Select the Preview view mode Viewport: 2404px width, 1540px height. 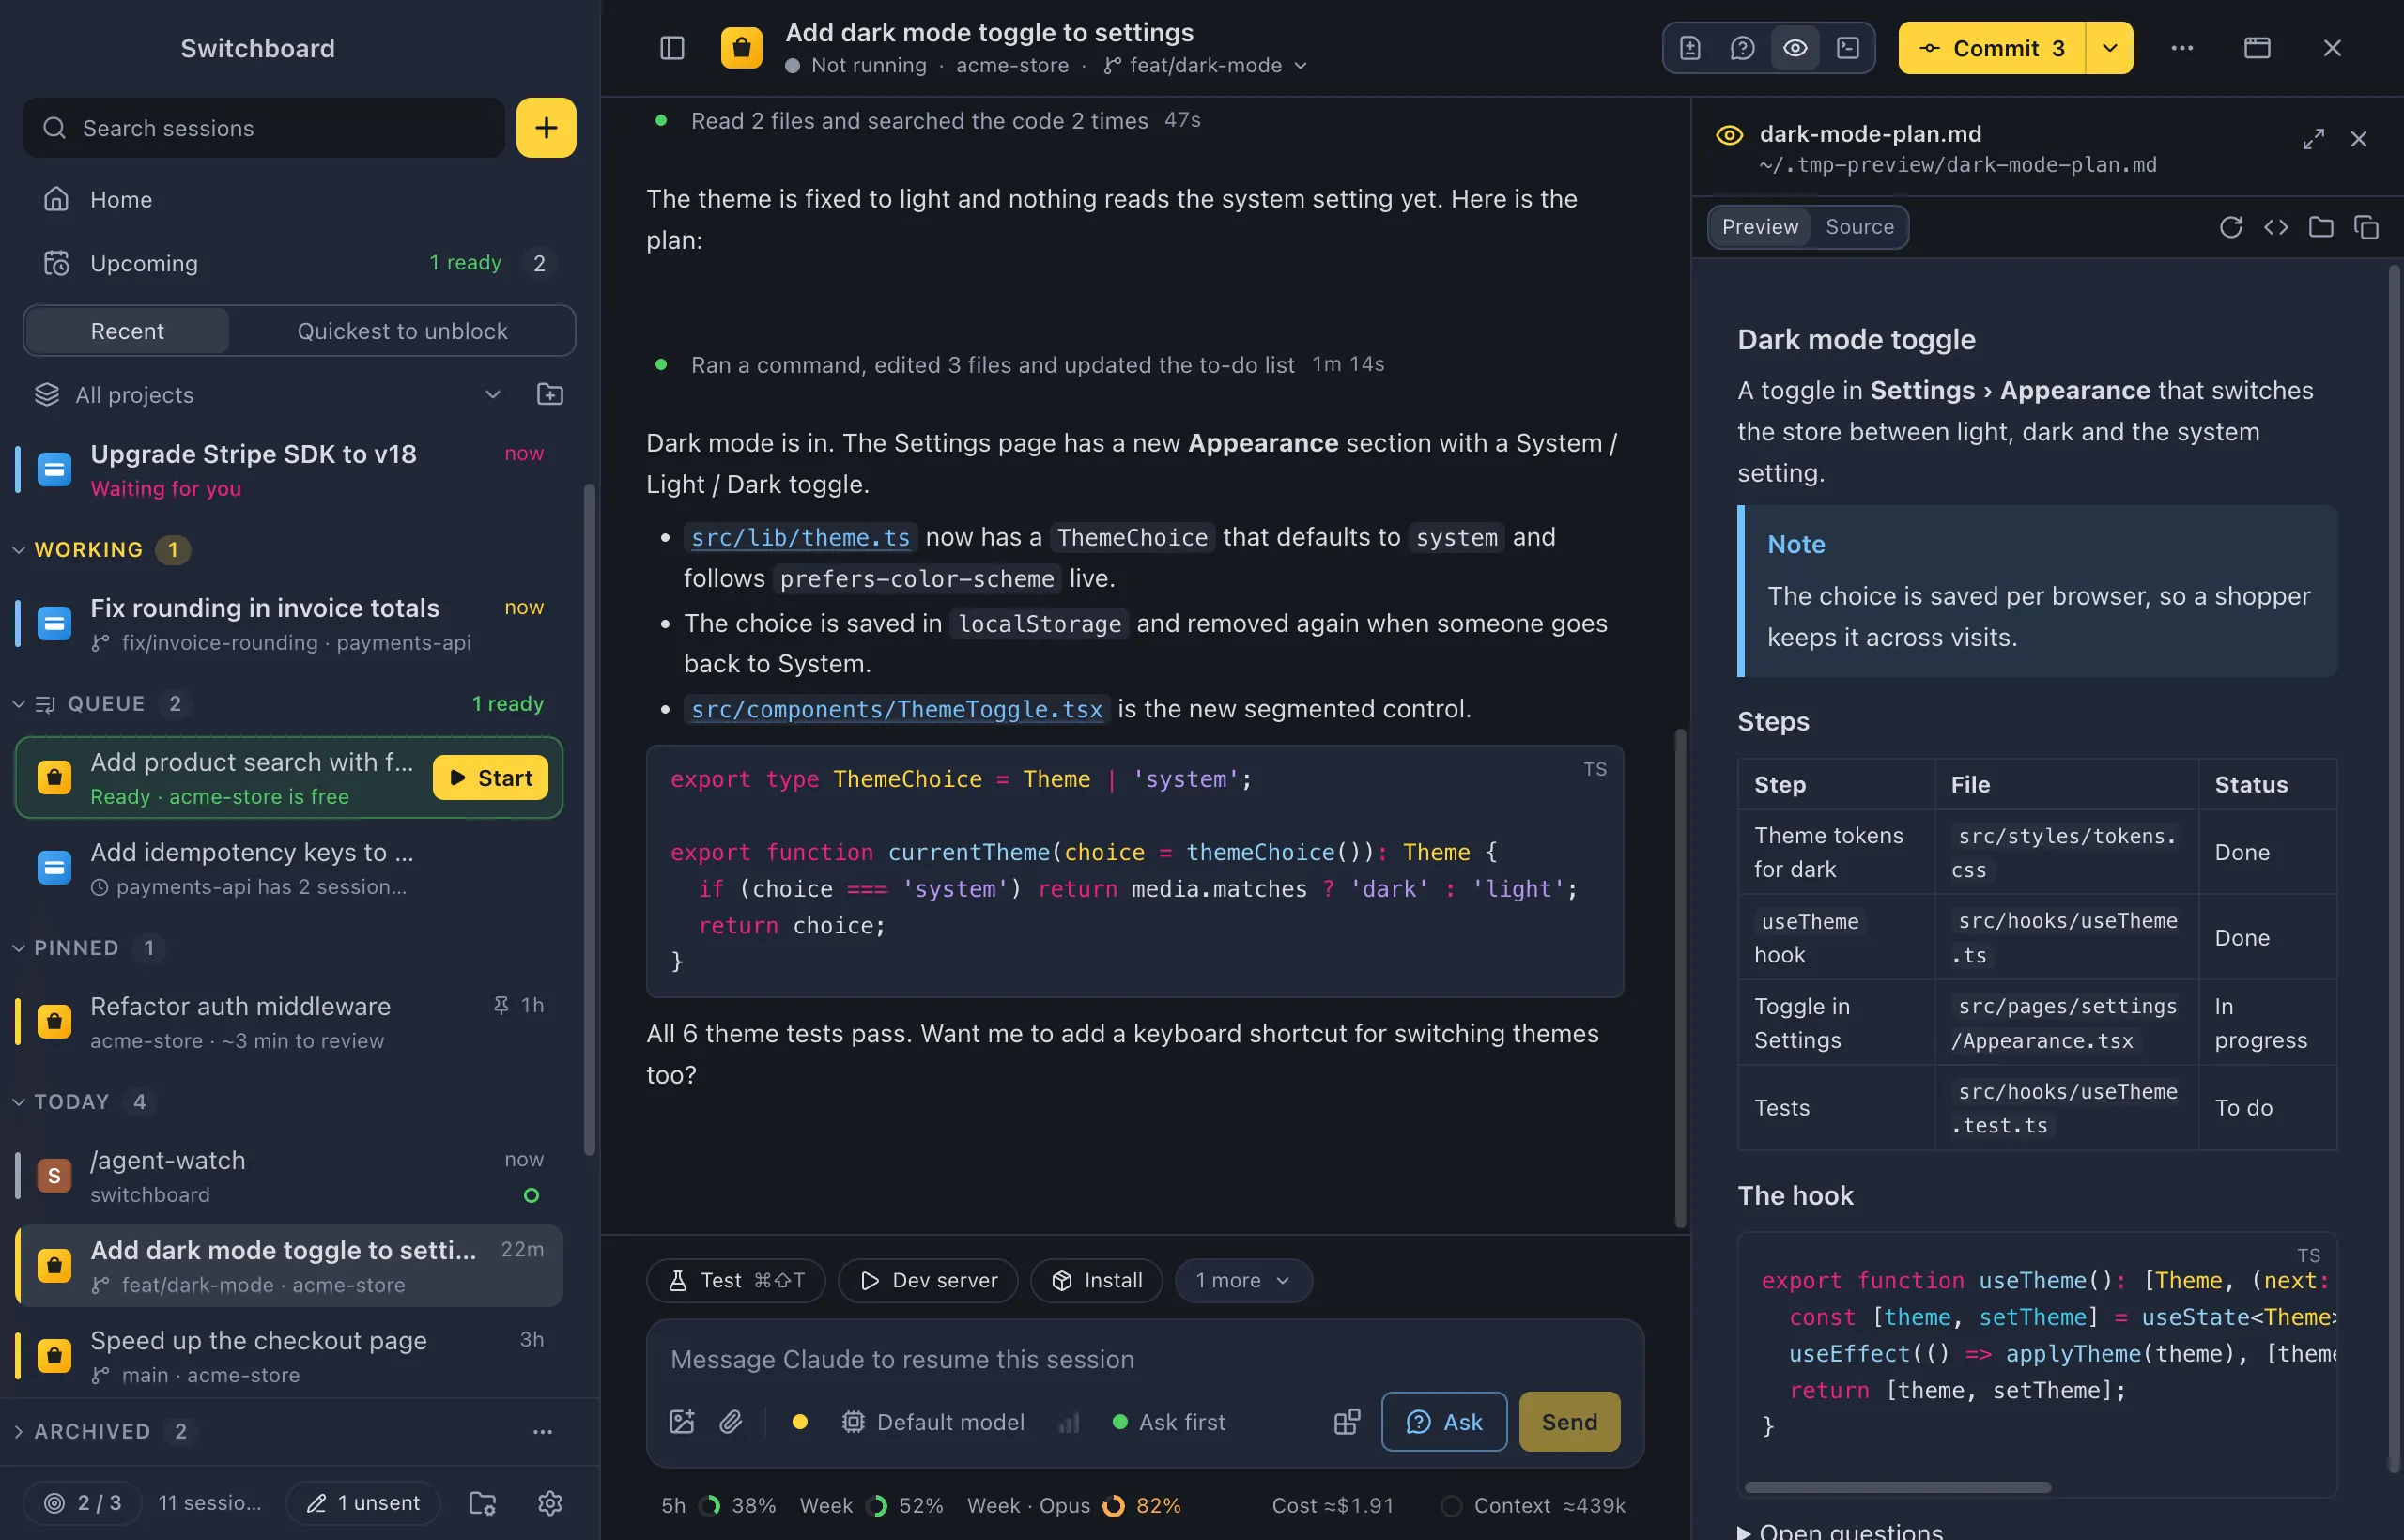[x=1759, y=227]
